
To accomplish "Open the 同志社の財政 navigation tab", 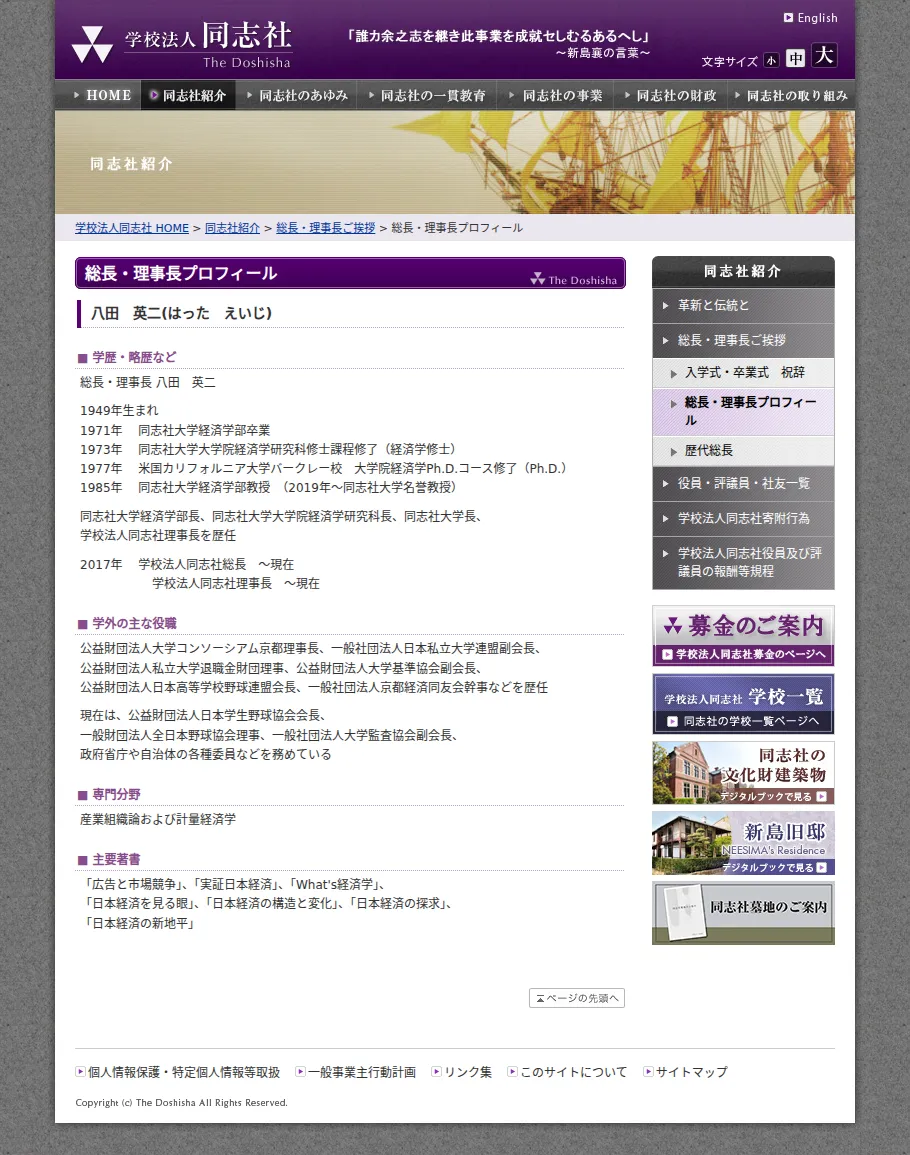I will pyautogui.click(x=671, y=95).
